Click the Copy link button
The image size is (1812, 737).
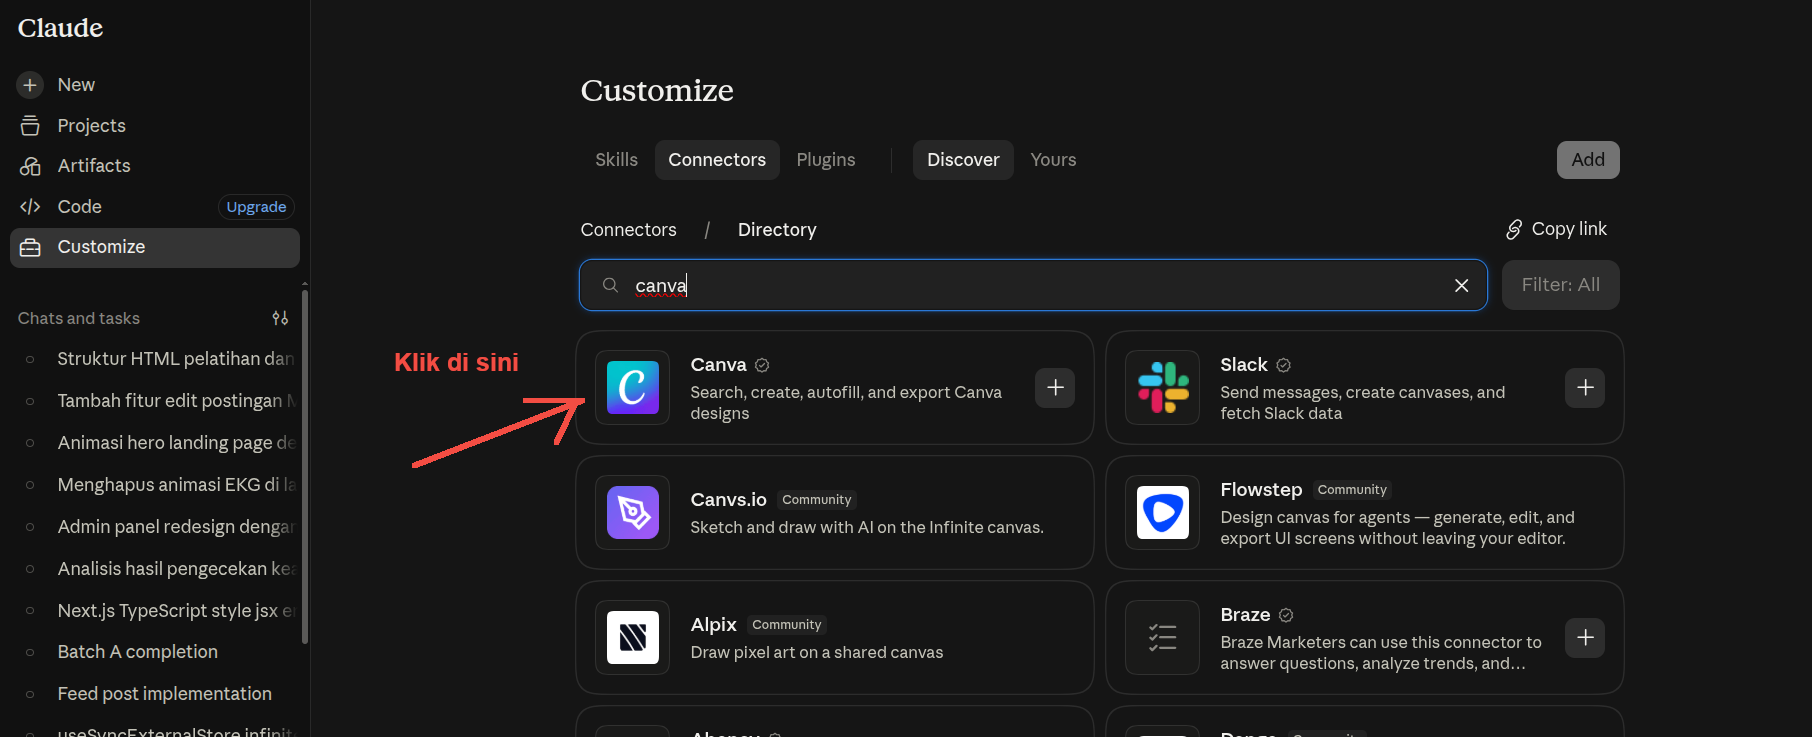pyautogui.click(x=1557, y=229)
